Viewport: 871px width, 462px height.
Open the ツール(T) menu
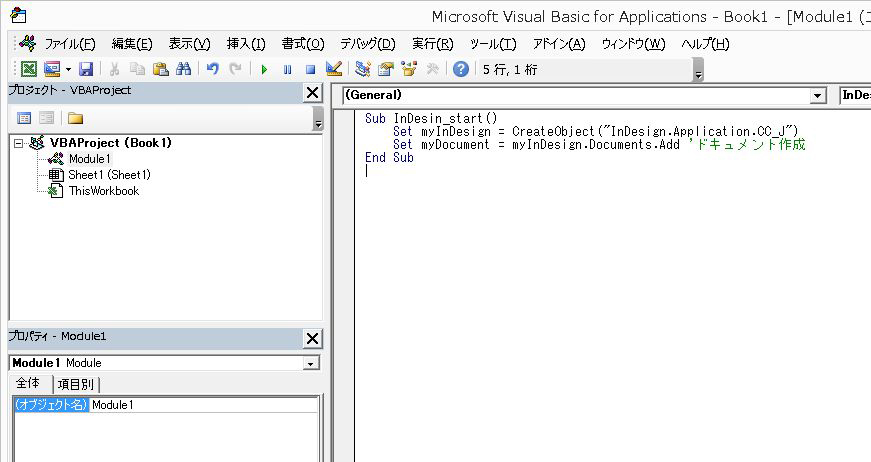coord(493,43)
